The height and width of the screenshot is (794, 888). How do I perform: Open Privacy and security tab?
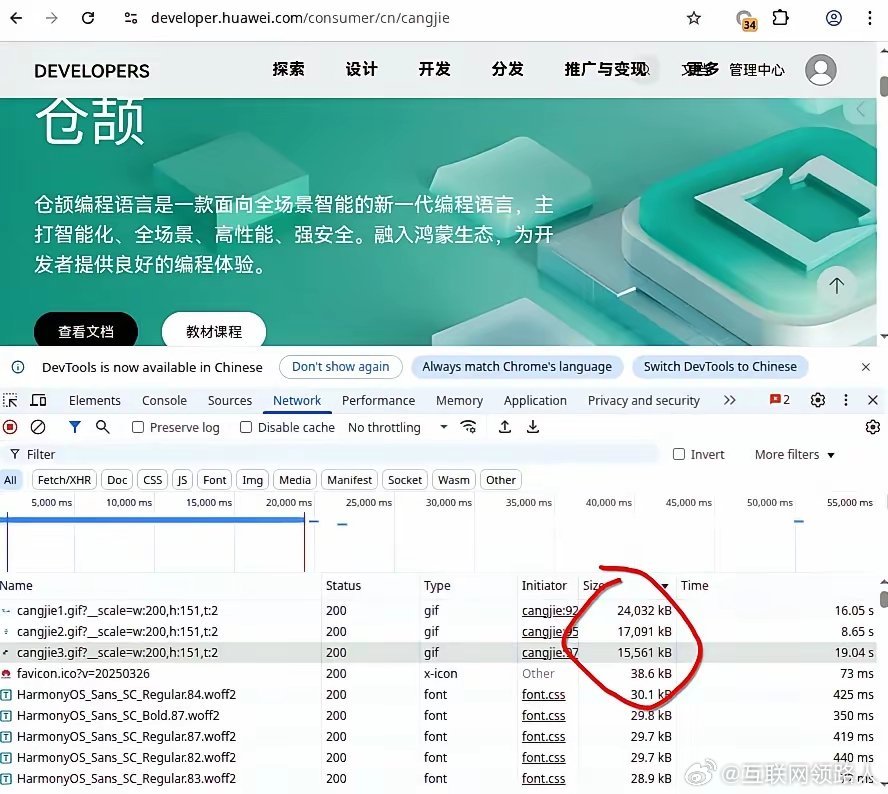pyautogui.click(x=643, y=400)
